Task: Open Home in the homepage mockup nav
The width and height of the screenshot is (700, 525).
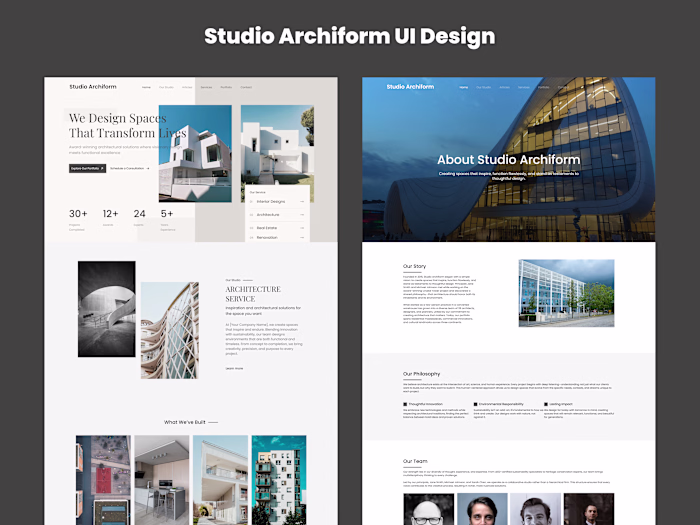Action: point(146,88)
